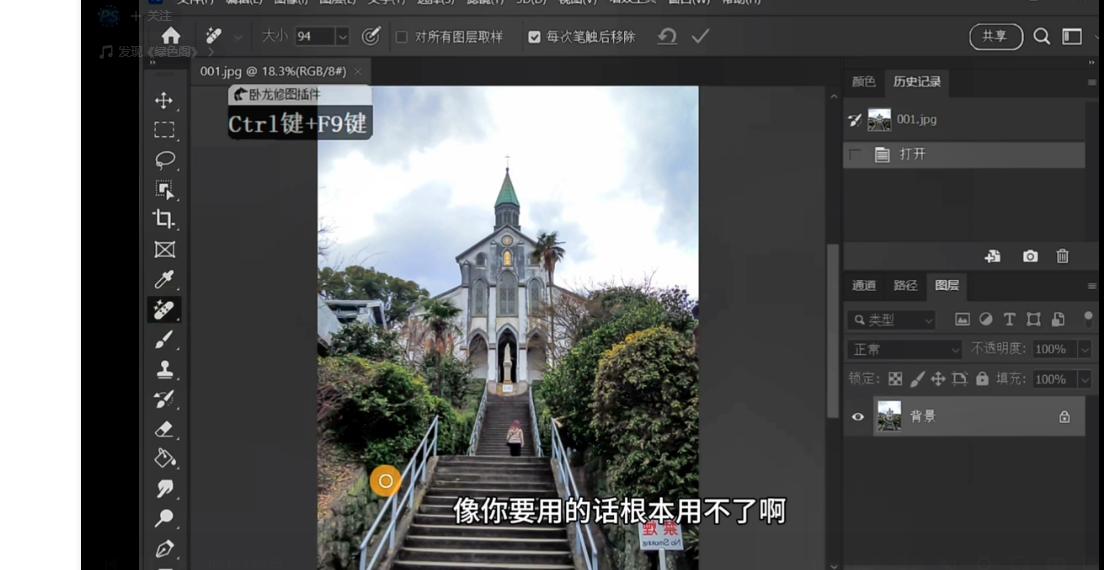Screen dimensions: 1104x570
Task: Open the 不透明度 opacity dropdown arrow
Action: pos(1084,349)
